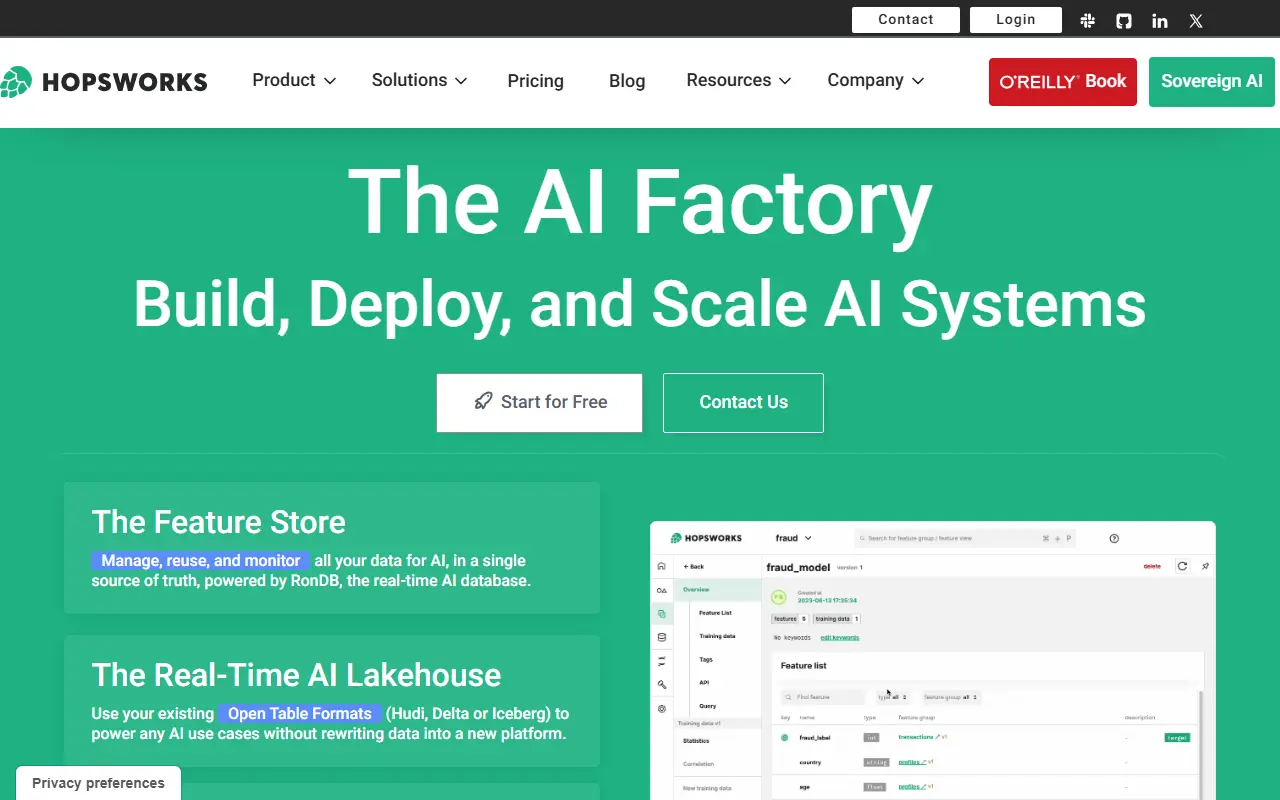Click the Login button
This screenshot has width=1280, height=800.
[x=1015, y=20]
